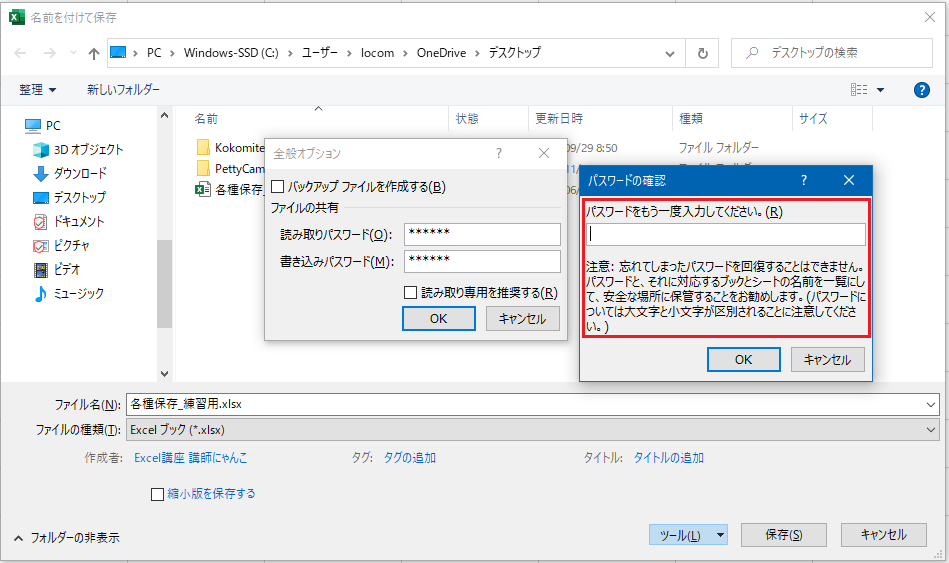Click the password re-entry field
The height and width of the screenshot is (563, 949).
[x=726, y=234]
